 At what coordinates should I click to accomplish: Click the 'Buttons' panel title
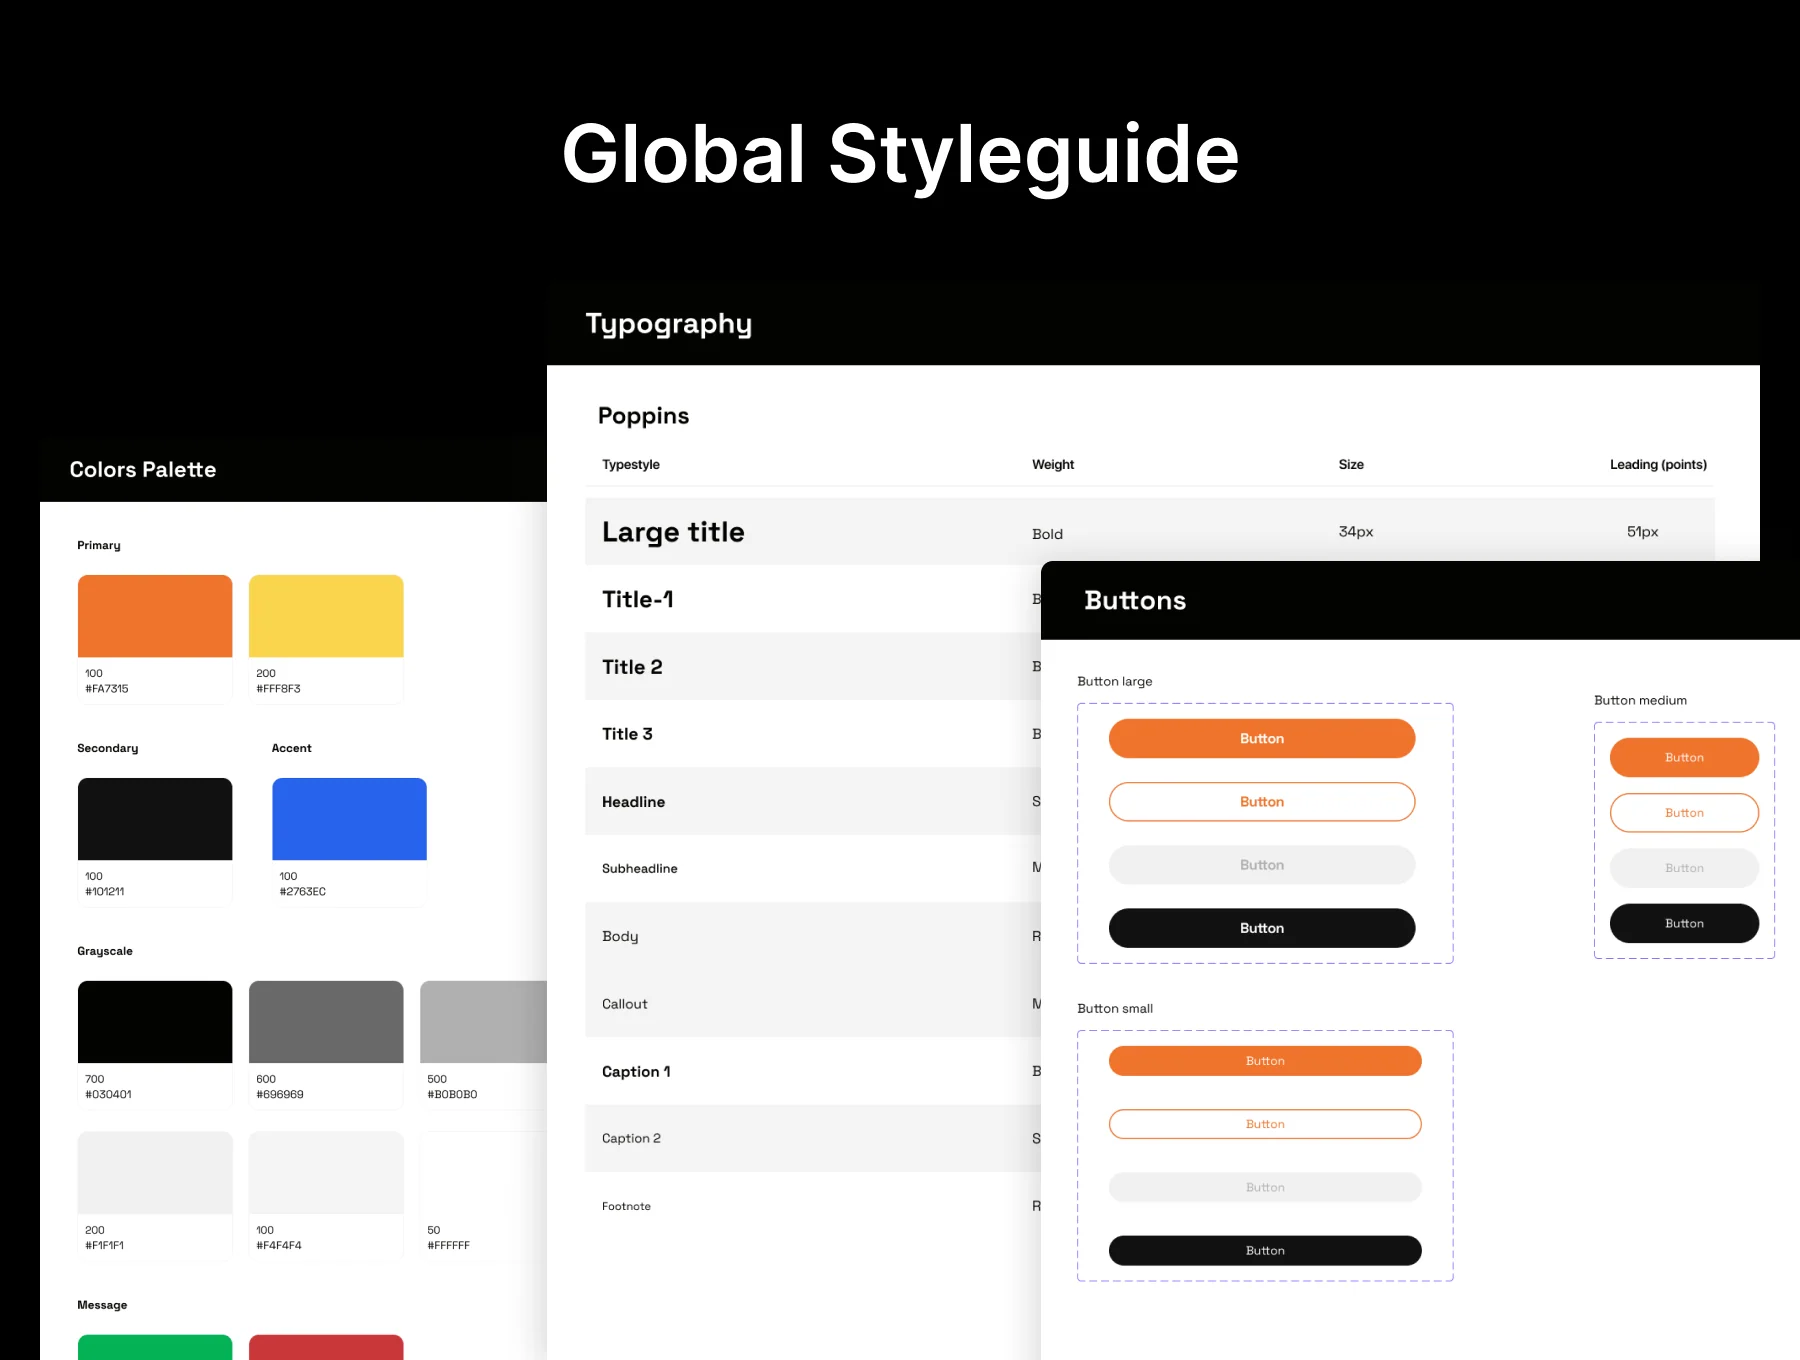pos(1135,600)
